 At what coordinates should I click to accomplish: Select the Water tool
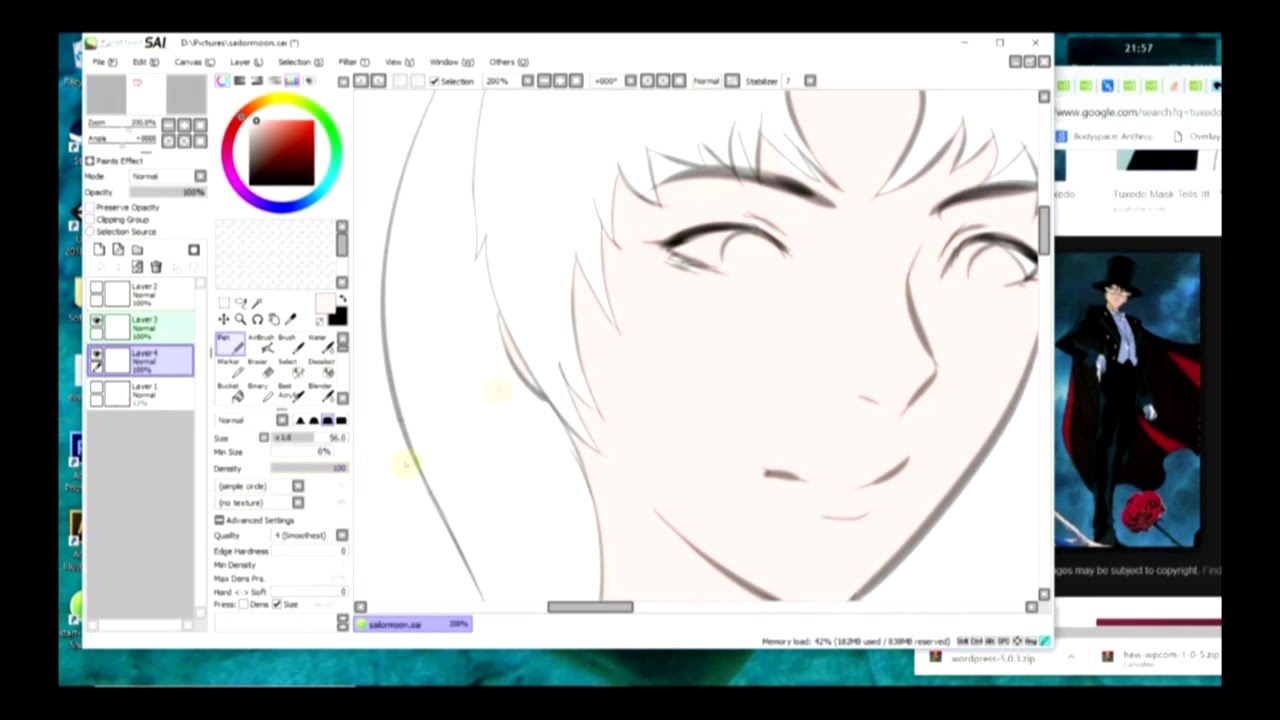pos(319,343)
